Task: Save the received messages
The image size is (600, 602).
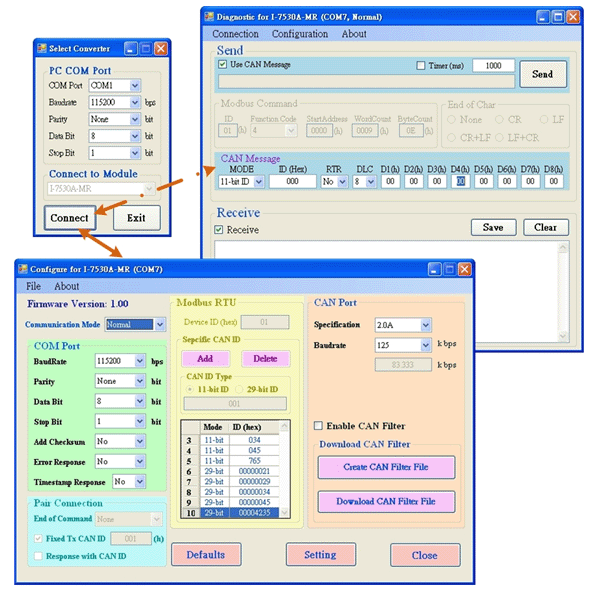Action: pos(493,227)
